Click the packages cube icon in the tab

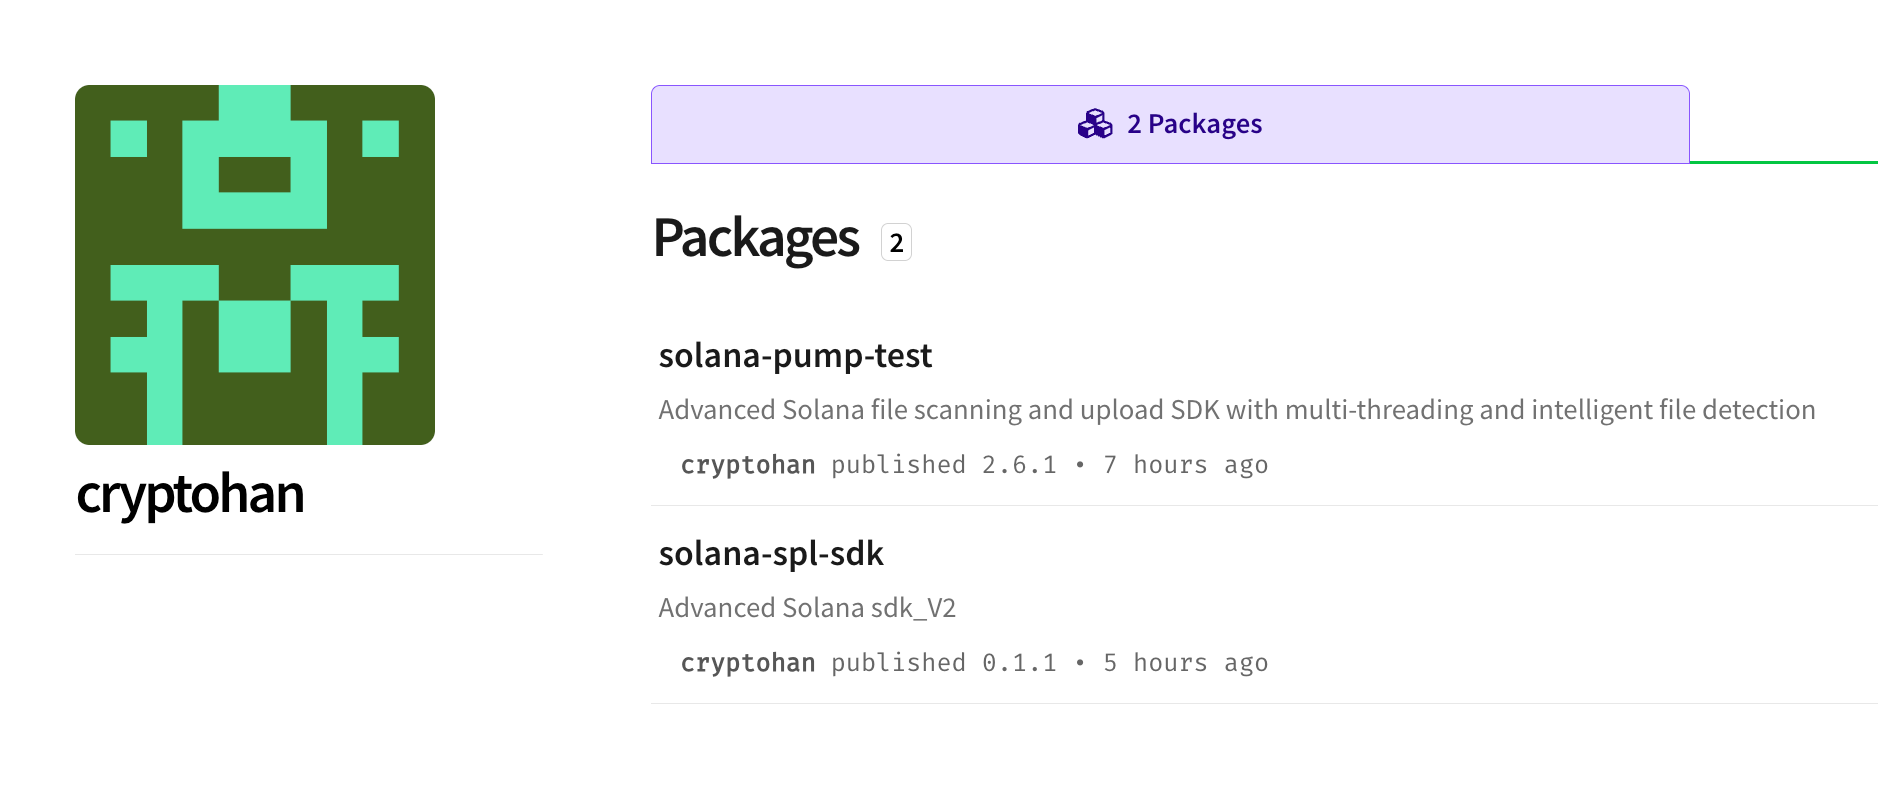(x=1095, y=124)
